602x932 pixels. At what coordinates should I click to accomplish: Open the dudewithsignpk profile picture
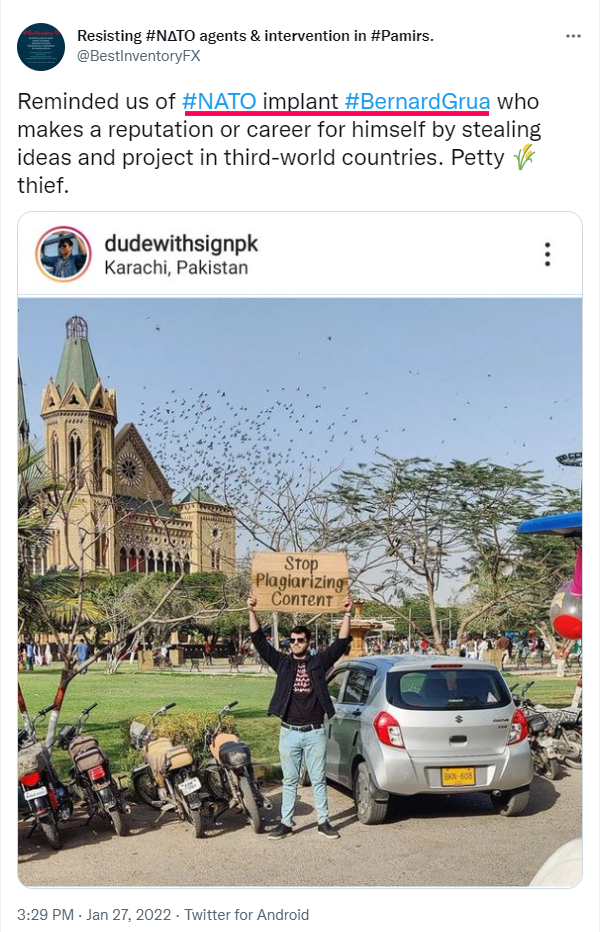click(x=64, y=254)
